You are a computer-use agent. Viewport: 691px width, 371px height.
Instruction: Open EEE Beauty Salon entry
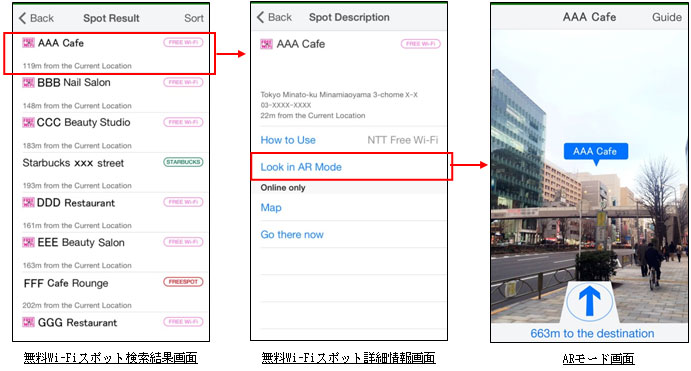[x=110, y=252]
